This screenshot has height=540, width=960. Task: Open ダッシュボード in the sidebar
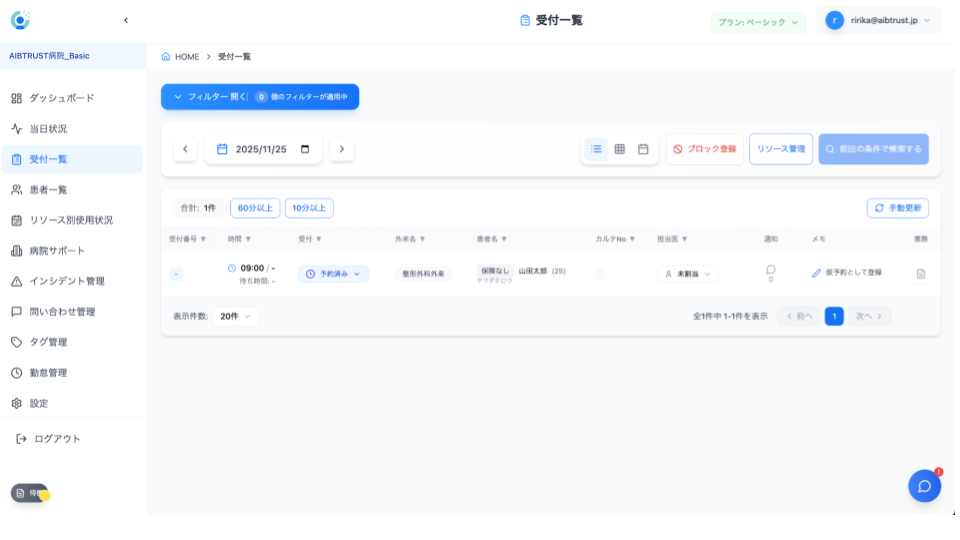click(x=72, y=98)
